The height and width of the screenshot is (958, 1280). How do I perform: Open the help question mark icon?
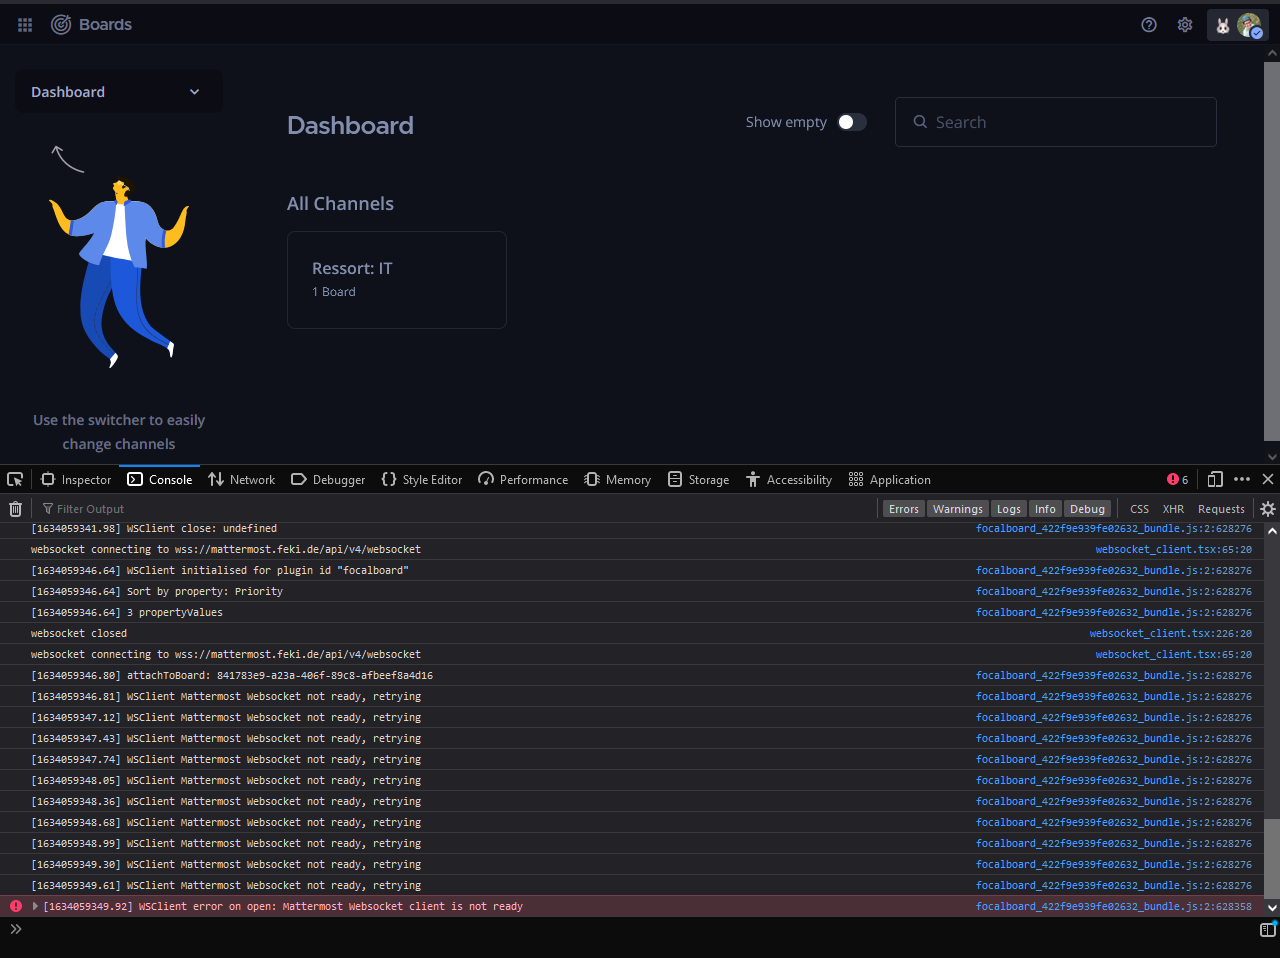coord(1149,25)
